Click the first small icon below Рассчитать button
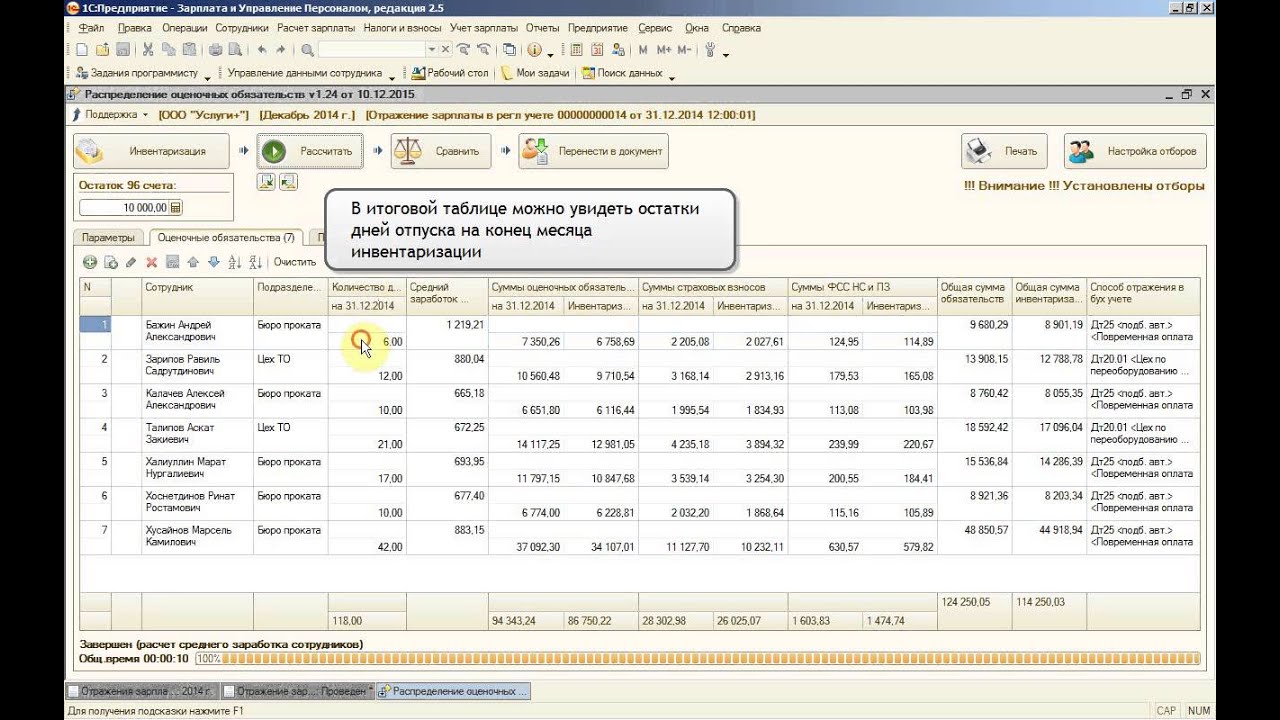Viewport: 1280px width, 720px height. [266, 181]
